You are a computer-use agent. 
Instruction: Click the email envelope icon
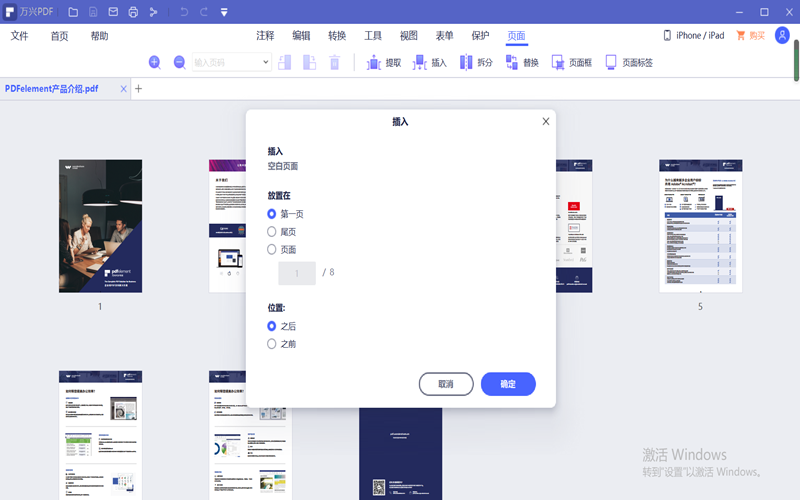coord(113,12)
